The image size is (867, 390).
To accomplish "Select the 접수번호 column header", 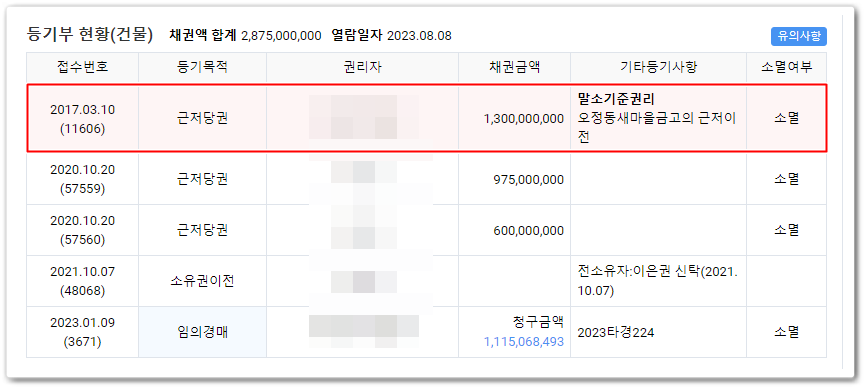I will (x=82, y=67).
